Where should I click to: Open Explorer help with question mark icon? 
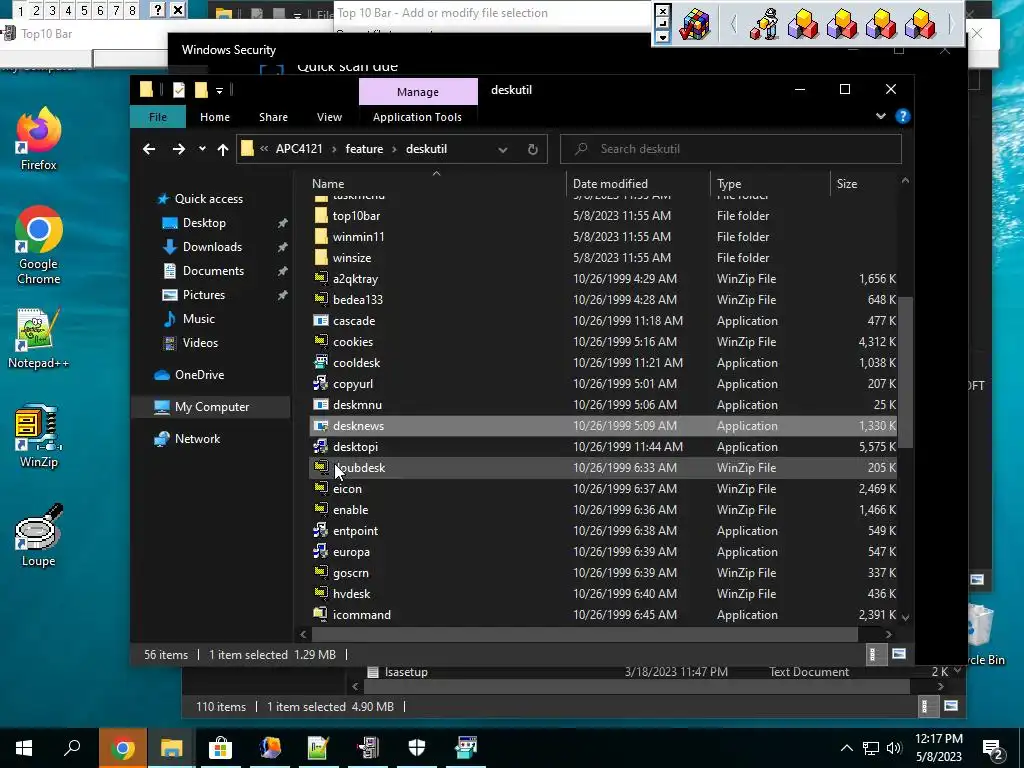(903, 116)
